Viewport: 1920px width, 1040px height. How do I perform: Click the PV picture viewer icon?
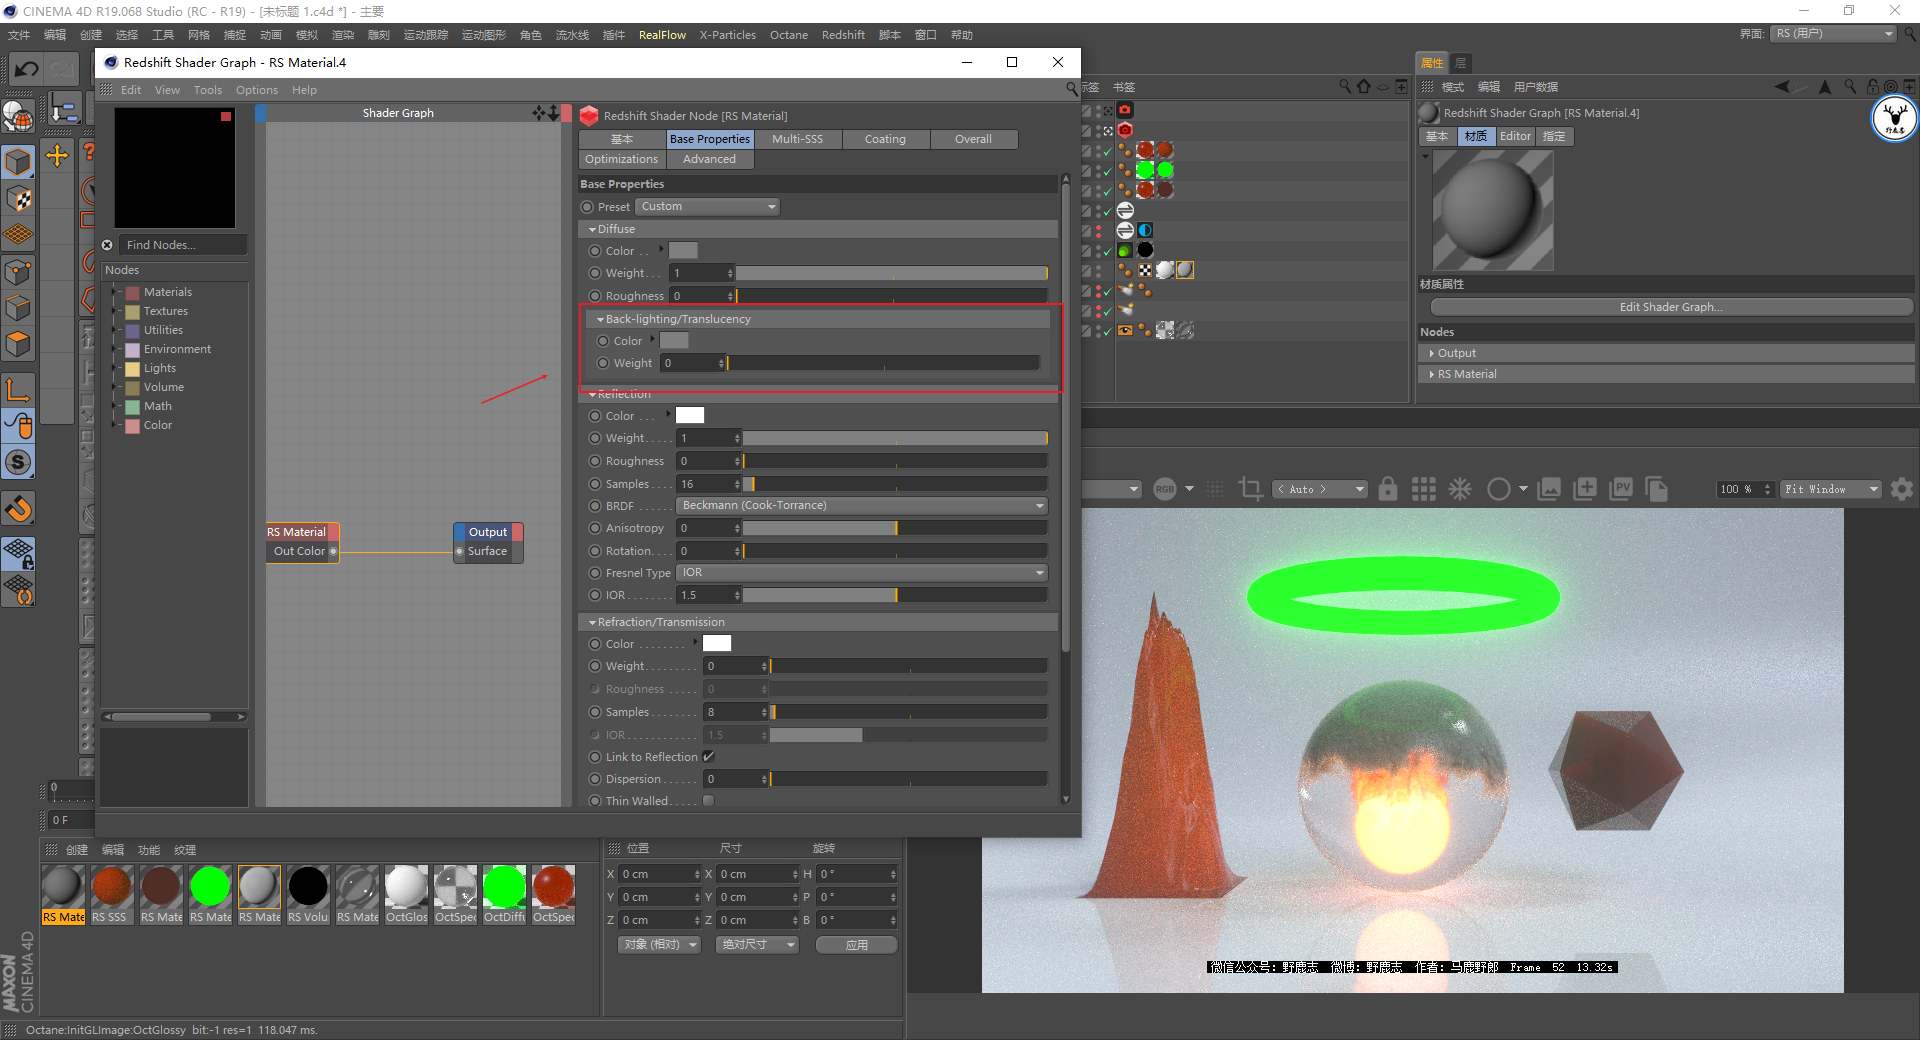[1621, 488]
